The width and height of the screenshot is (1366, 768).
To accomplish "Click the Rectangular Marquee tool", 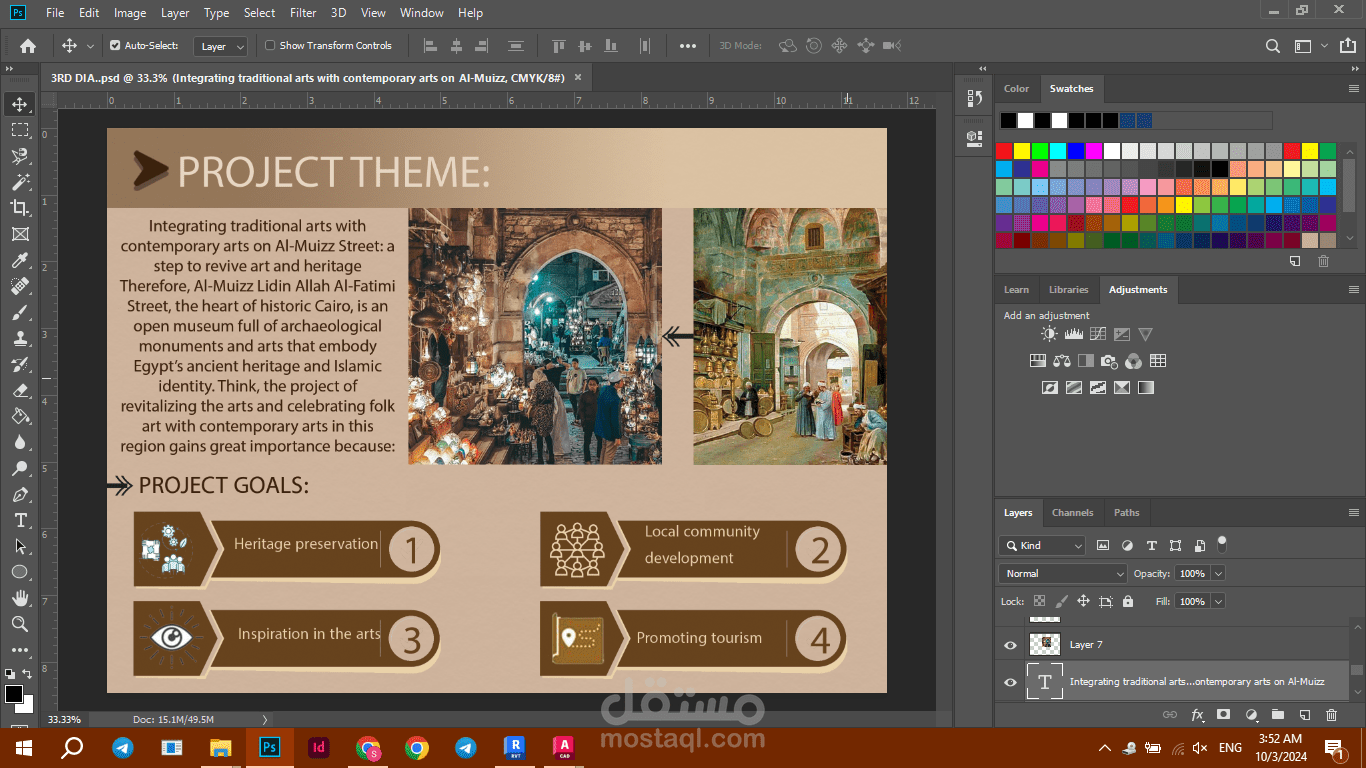I will click(x=20, y=130).
